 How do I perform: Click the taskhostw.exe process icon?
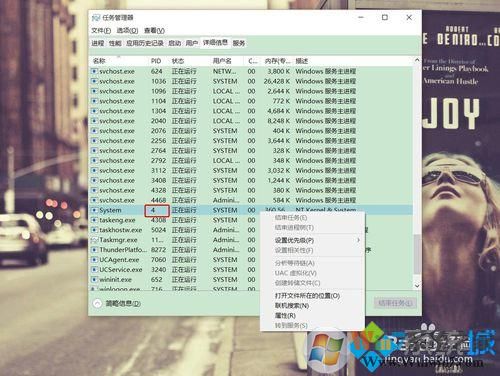[95, 230]
